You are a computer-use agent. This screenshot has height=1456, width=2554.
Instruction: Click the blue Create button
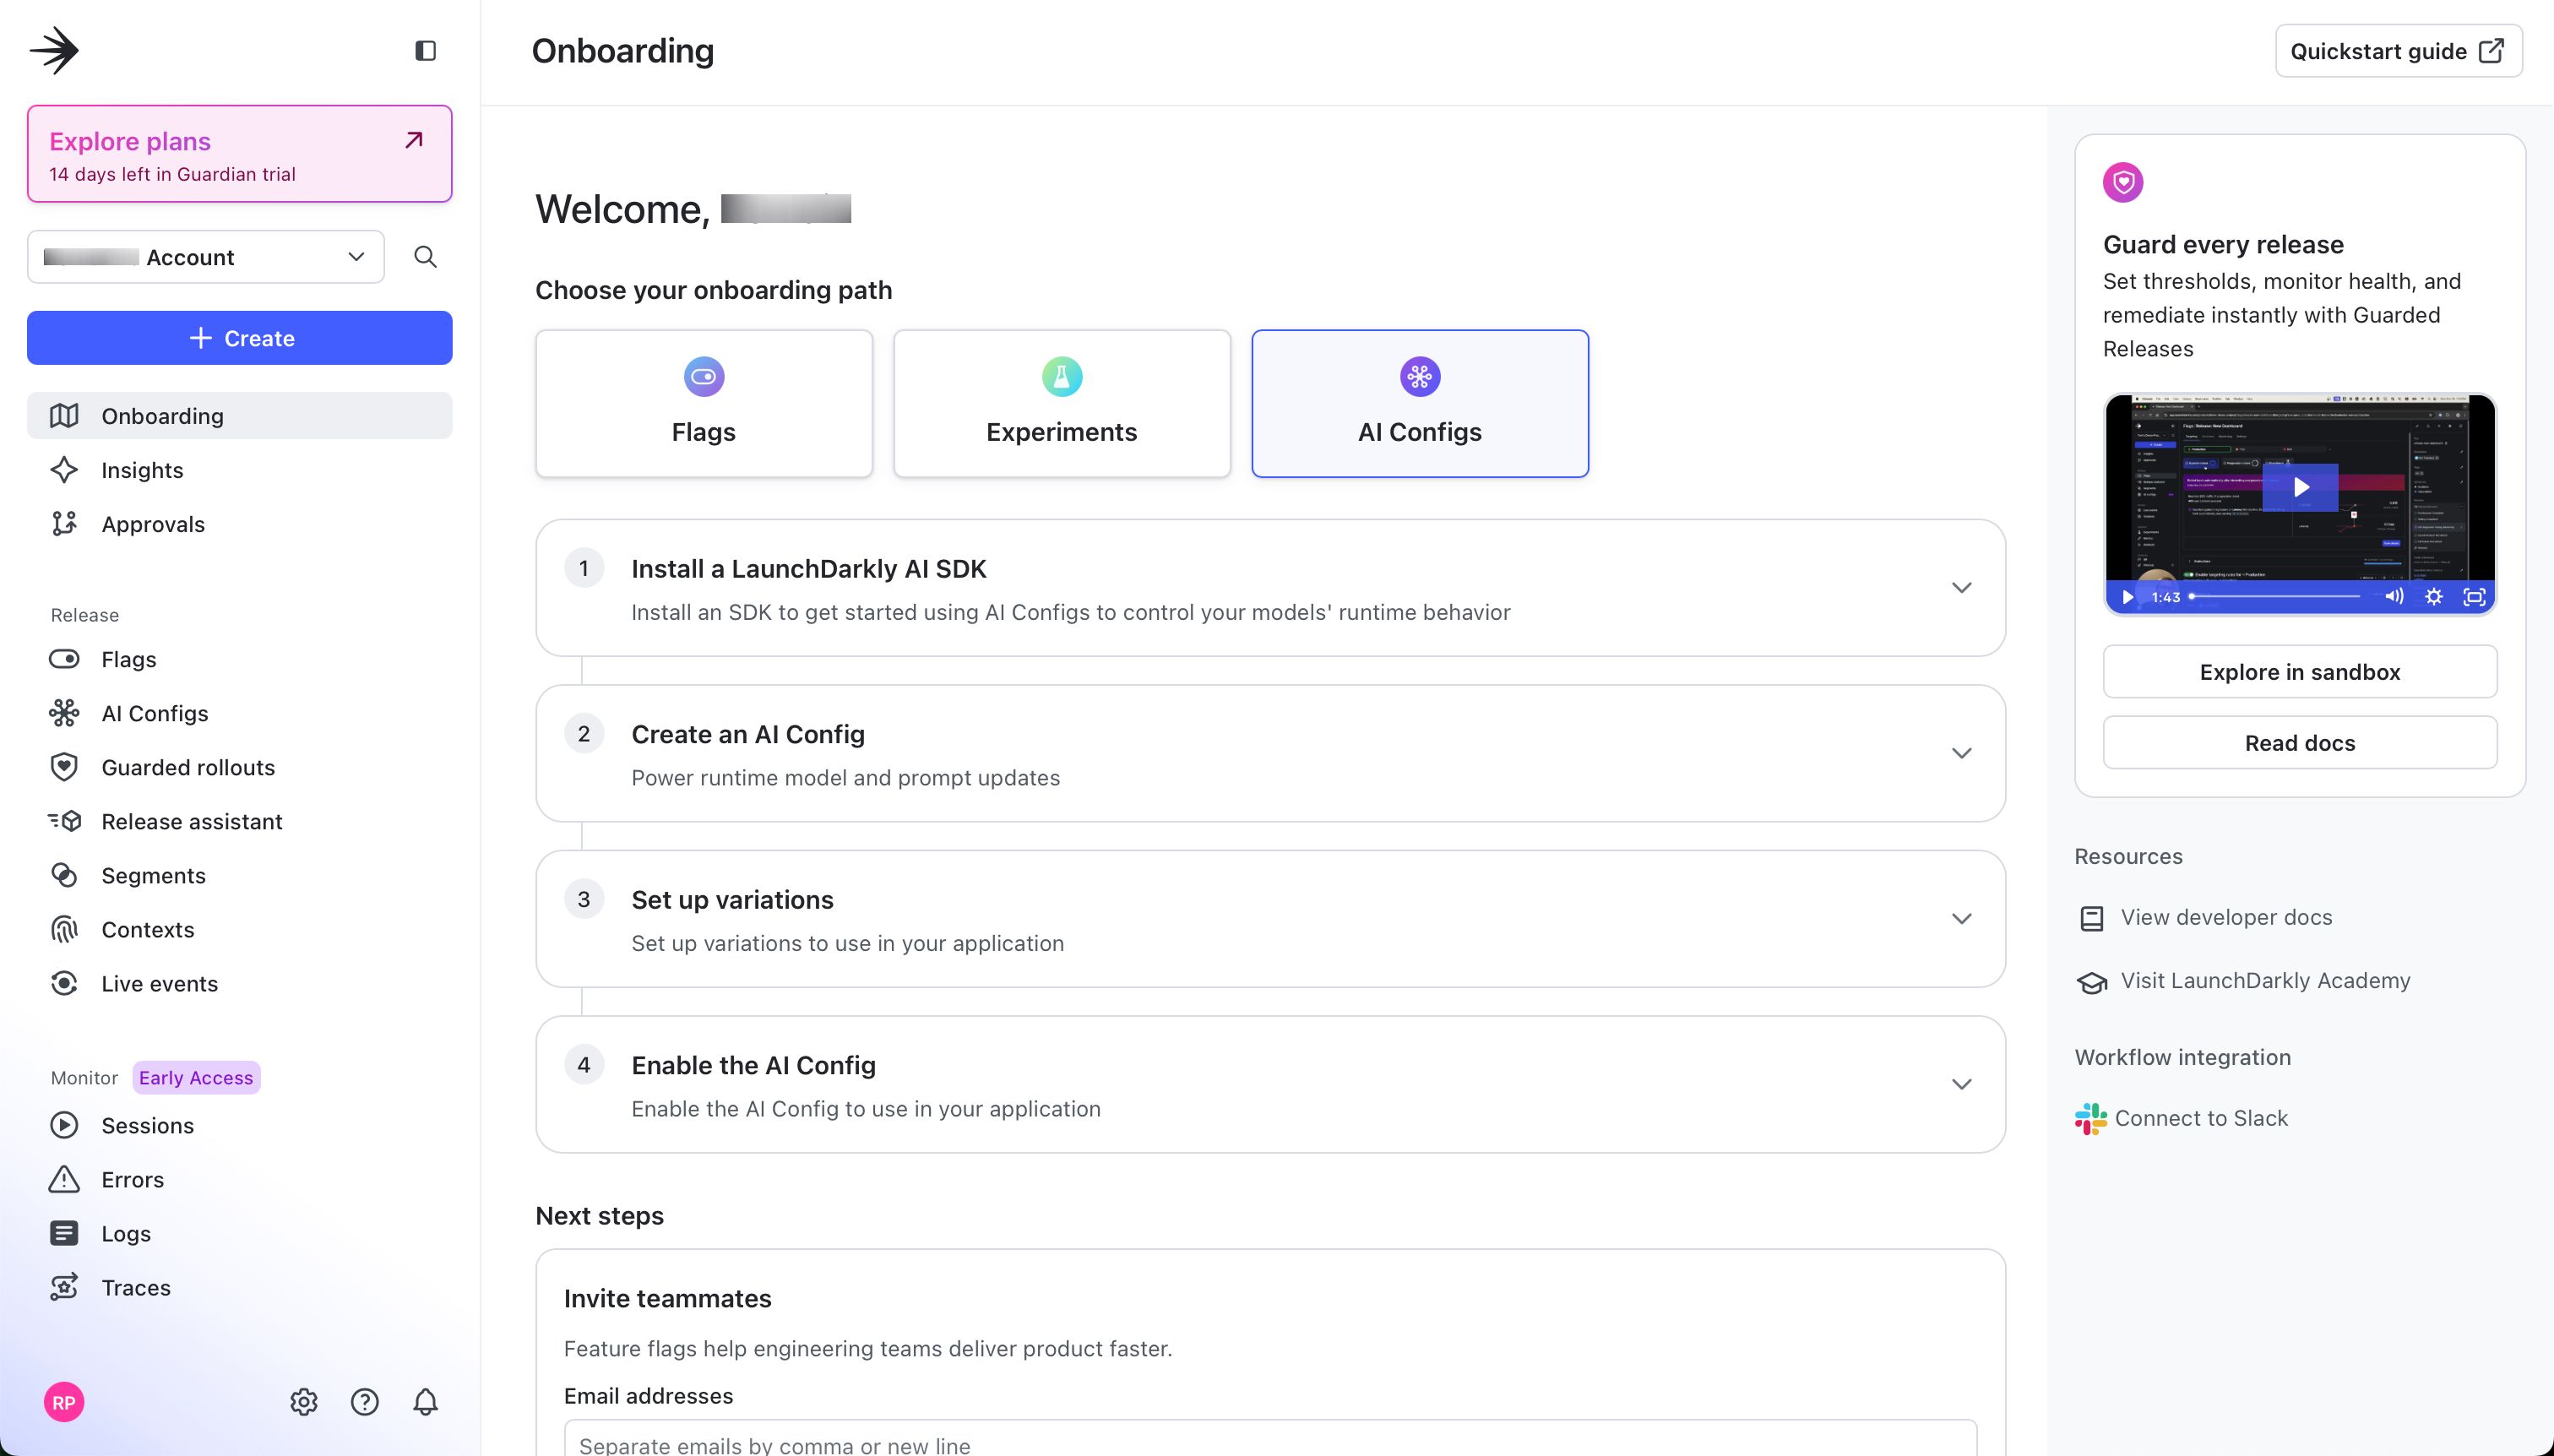pos(240,338)
